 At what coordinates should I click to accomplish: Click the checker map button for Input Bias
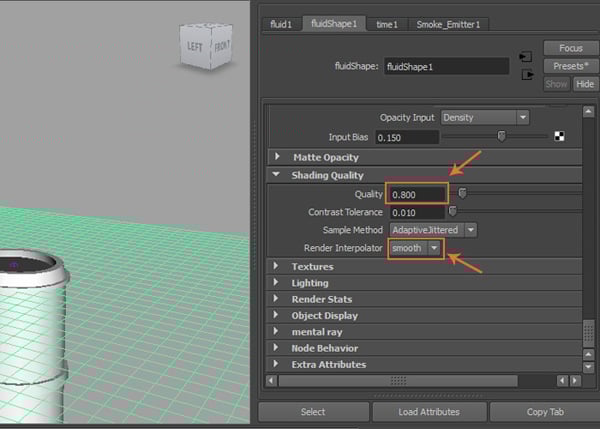[559, 136]
